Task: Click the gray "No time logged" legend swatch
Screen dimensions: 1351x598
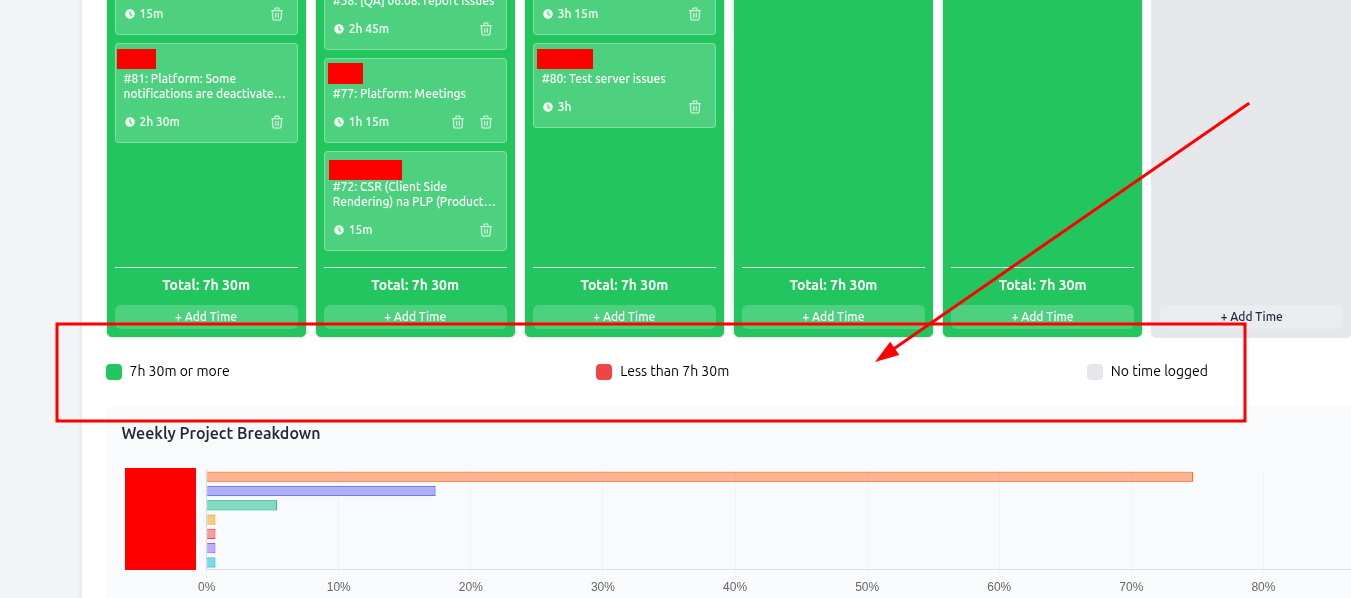Action: tap(1095, 372)
